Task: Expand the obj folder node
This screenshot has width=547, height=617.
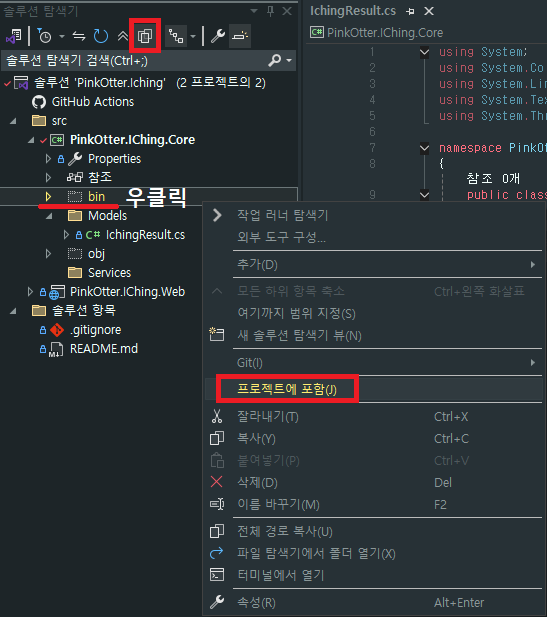Action: click(x=48, y=253)
